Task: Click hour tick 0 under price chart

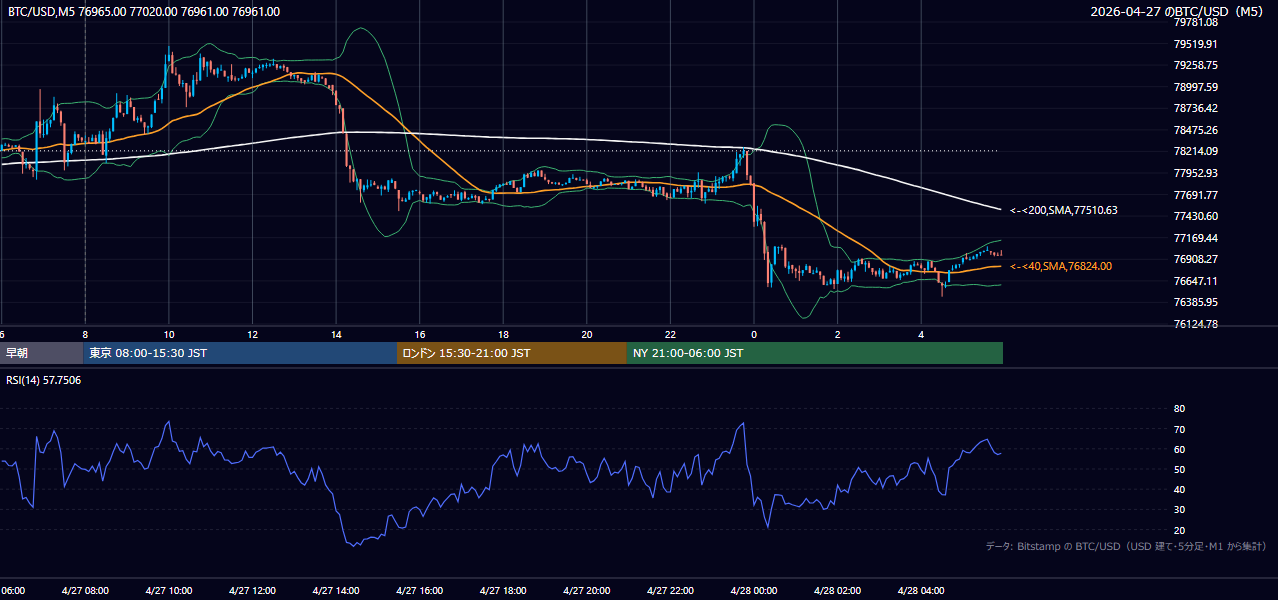Action: click(x=754, y=334)
